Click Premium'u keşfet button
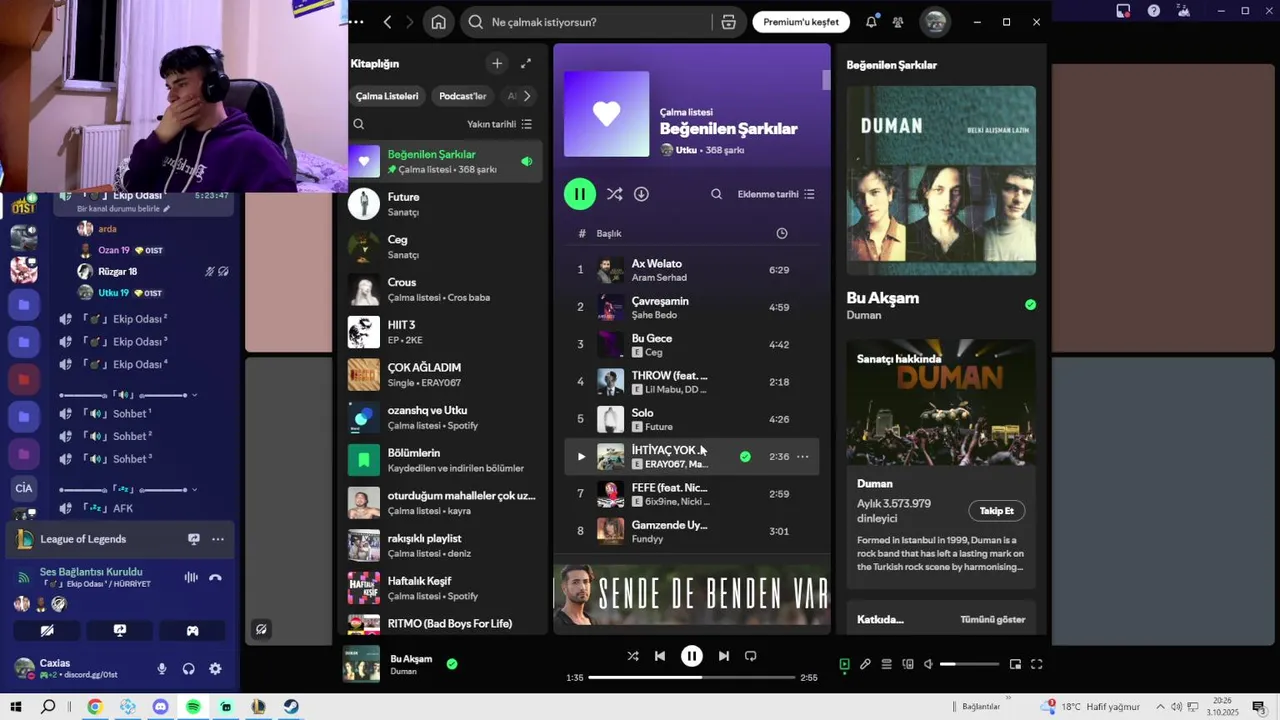Viewport: 1280px width, 720px height. tap(801, 22)
